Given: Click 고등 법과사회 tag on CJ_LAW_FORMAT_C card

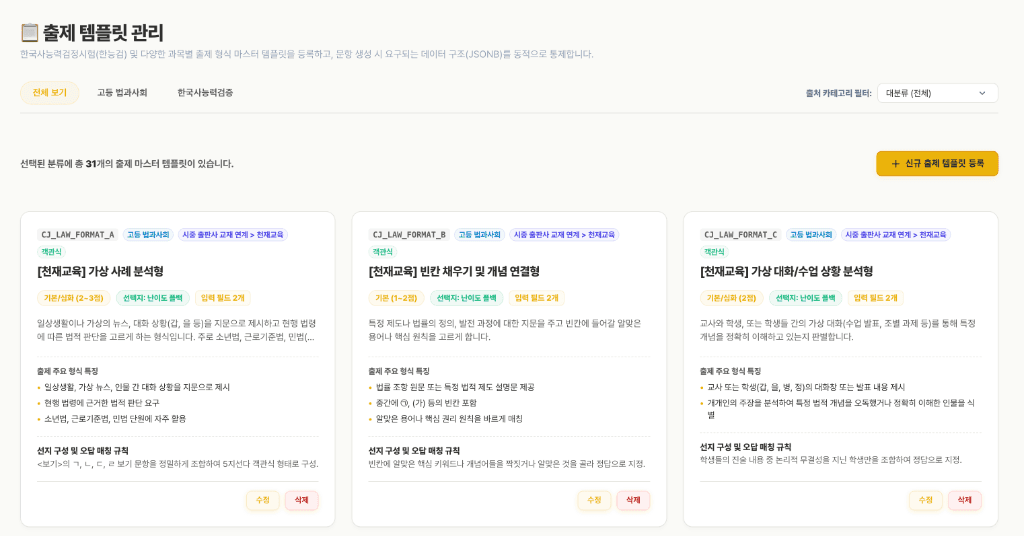Looking at the screenshot, I should pyautogui.click(x=811, y=234).
